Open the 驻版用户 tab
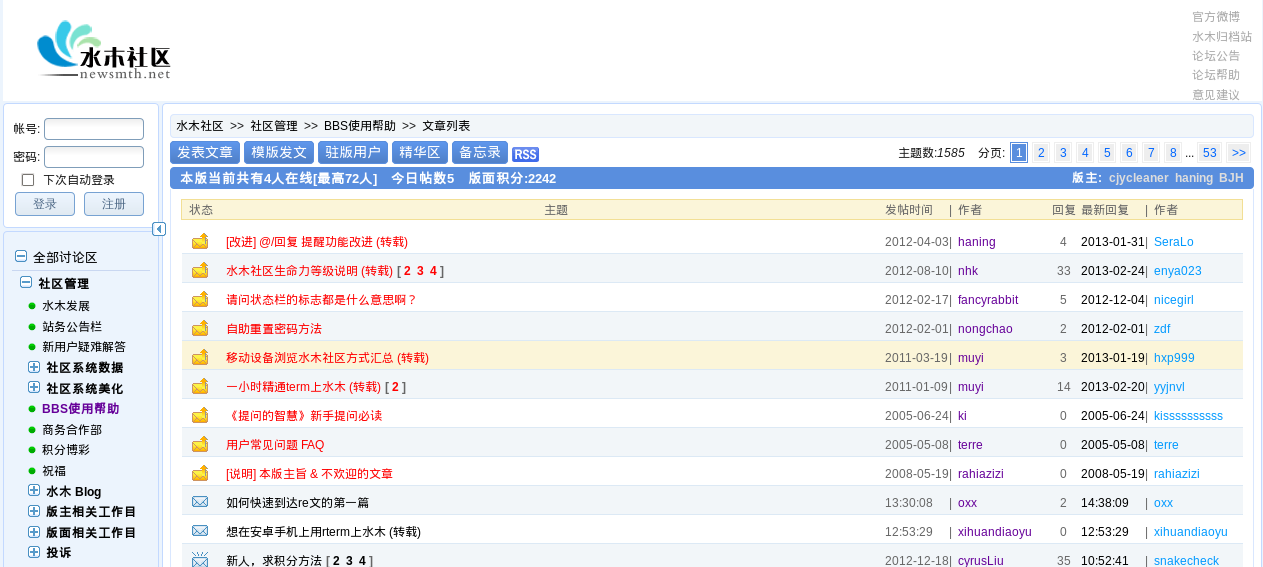Screen dimensions: 1263x567 click(353, 152)
